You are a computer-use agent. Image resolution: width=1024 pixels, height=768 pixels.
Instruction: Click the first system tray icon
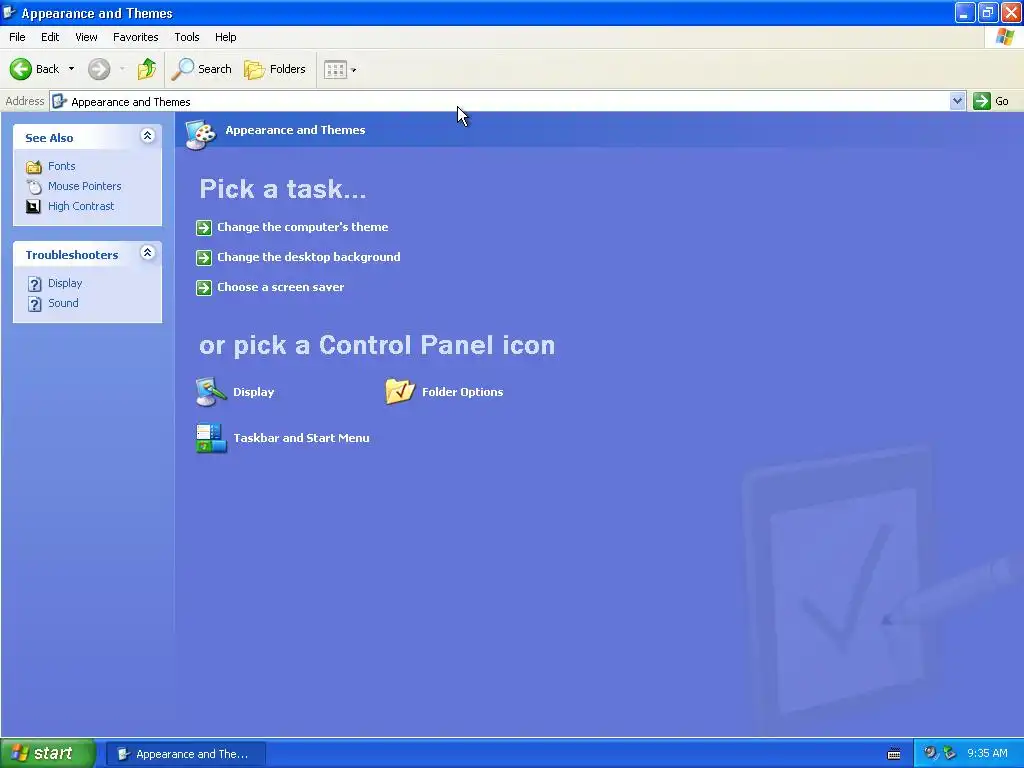(930, 753)
